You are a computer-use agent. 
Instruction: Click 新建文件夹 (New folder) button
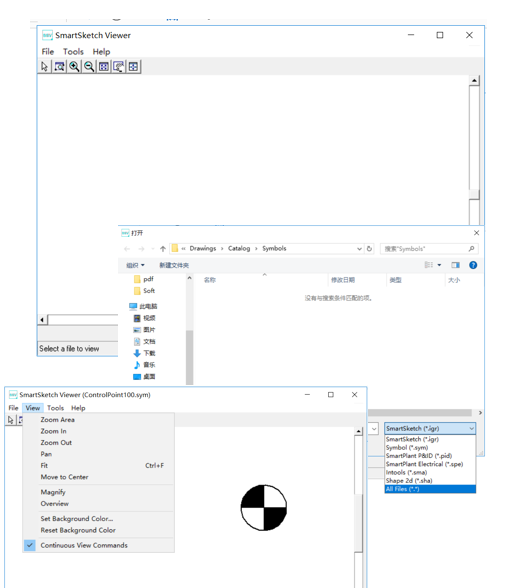pyautogui.click(x=174, y=265)
